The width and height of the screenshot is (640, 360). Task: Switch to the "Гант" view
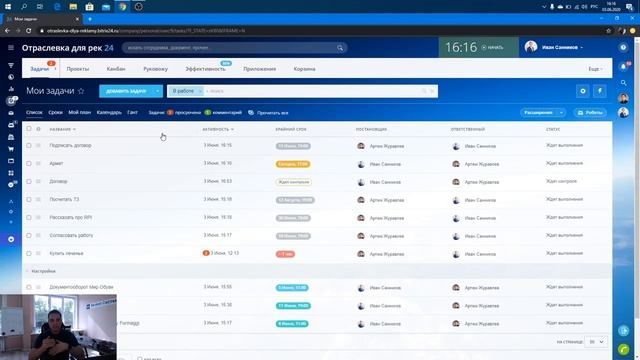pyautogui.click(x=132, y=112)
